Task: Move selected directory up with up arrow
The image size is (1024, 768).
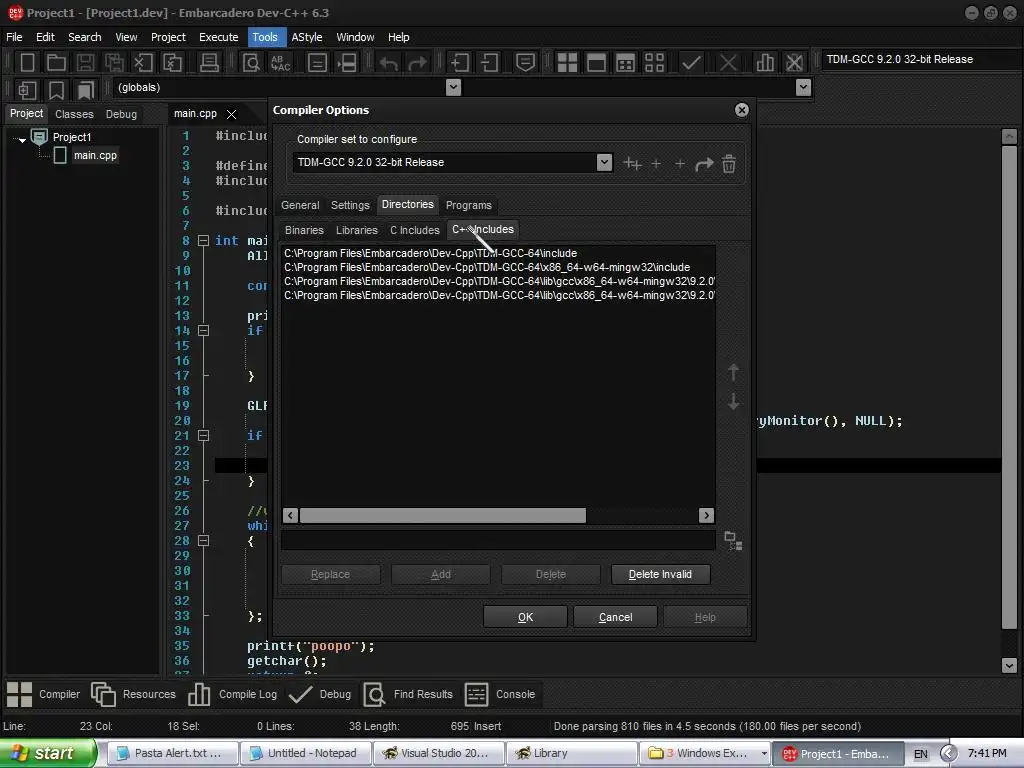Action: point(733,372)
